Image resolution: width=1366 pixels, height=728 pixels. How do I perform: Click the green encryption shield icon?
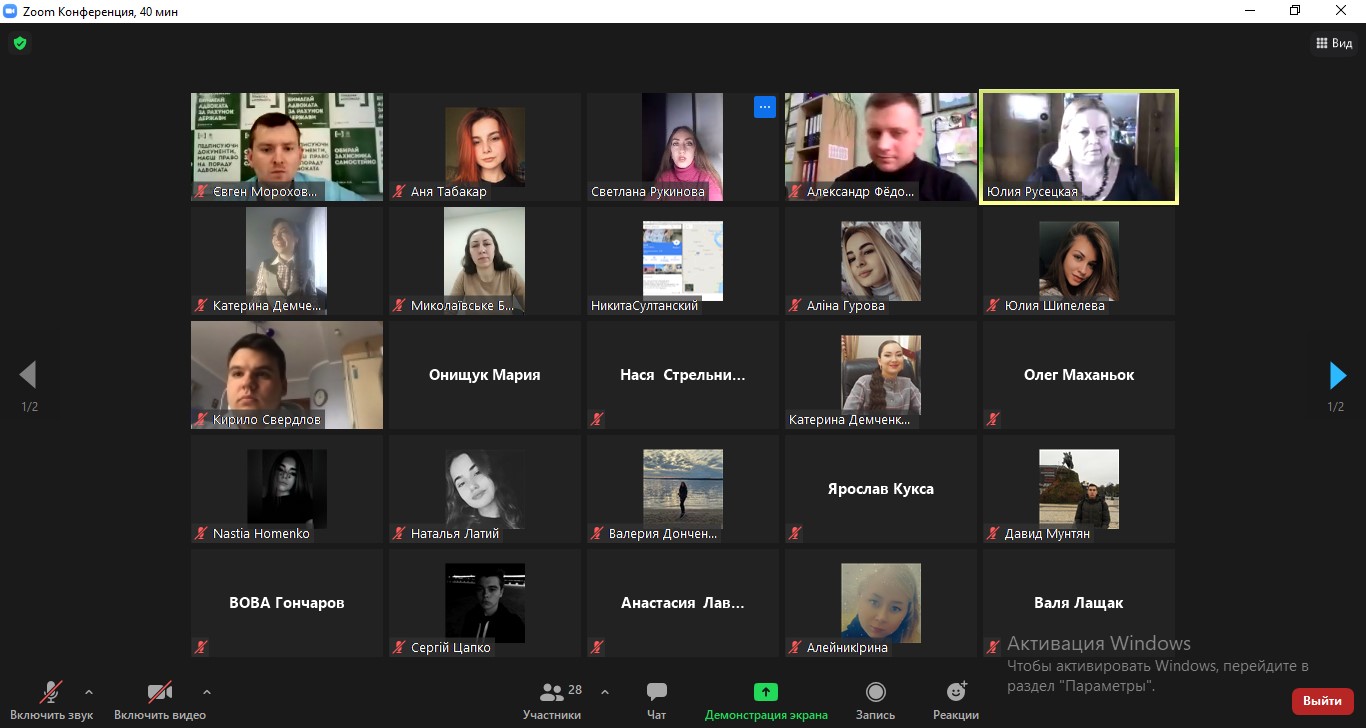coord(19,43)
